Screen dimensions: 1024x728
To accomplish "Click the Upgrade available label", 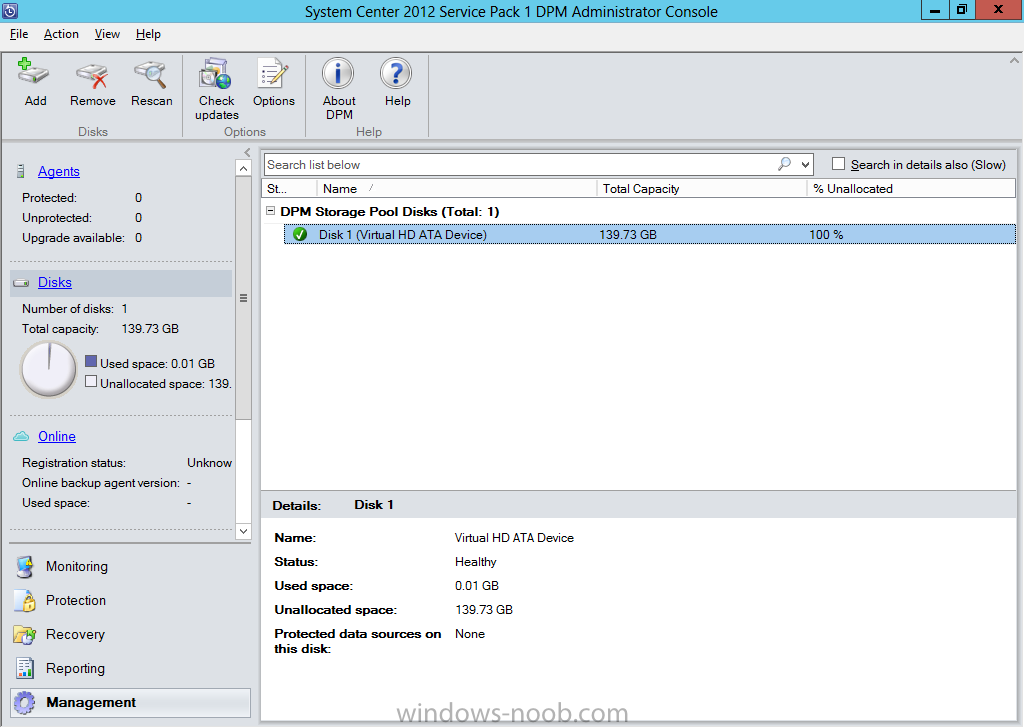I will (x=73, y=238).
